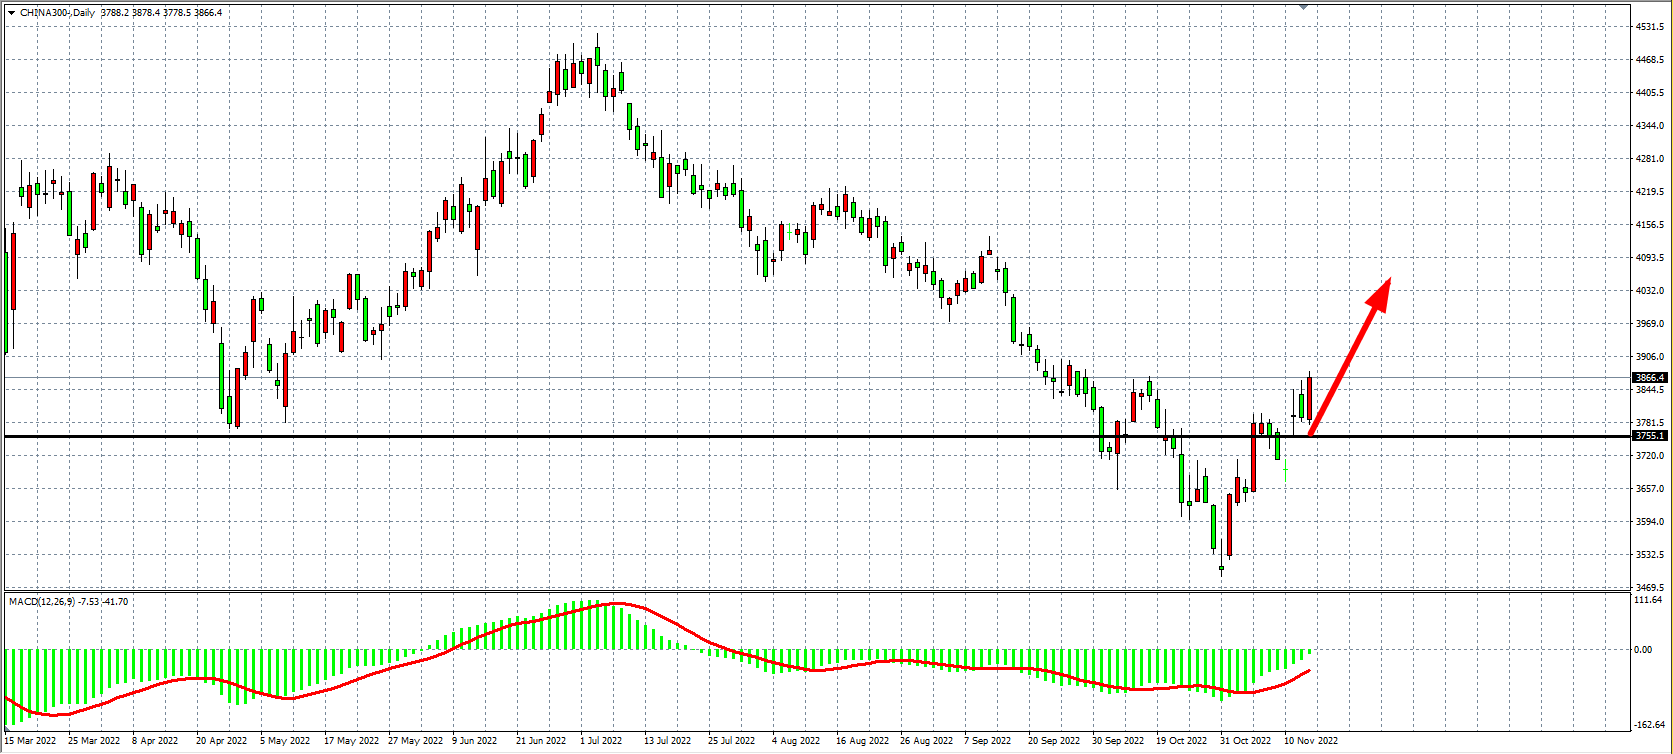This screenshot has height=754, width=1673.
Task: Open the dropdown arrow beside CHINA300
Action: 11,13
